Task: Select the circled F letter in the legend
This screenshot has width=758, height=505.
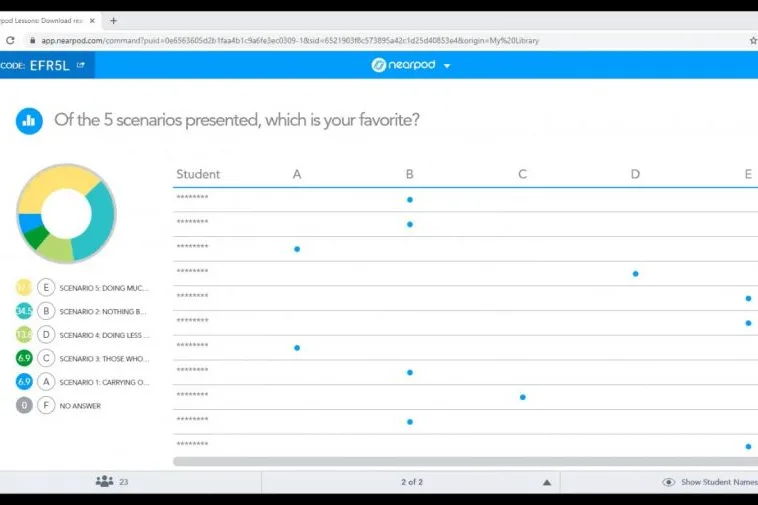Action: [46, 405]
